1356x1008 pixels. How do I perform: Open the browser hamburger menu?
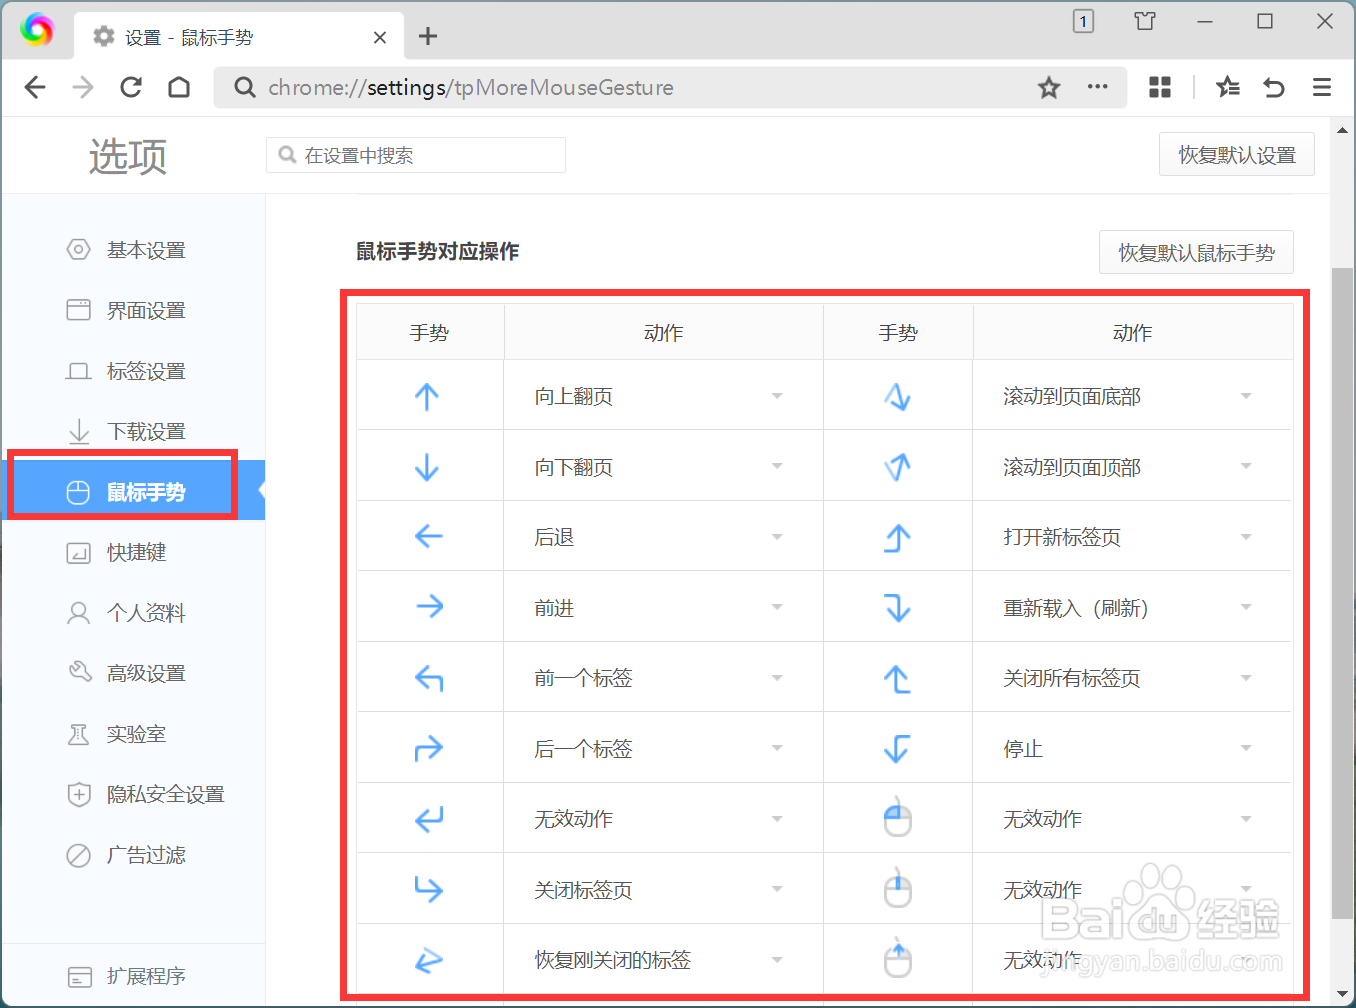click(x=1322, y=87)
